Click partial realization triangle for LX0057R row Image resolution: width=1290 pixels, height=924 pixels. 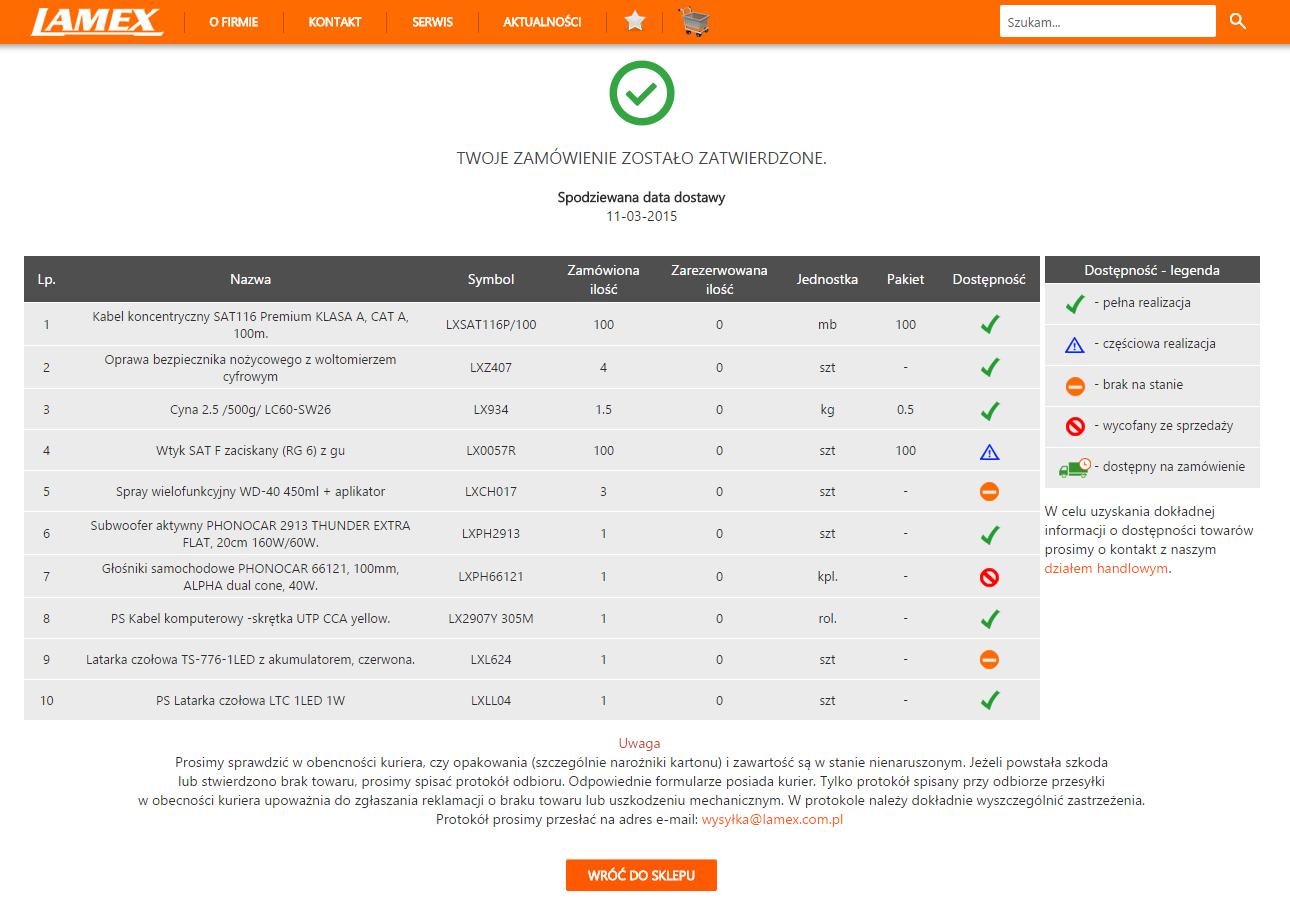pyautogui.click(x=989, y=452)
